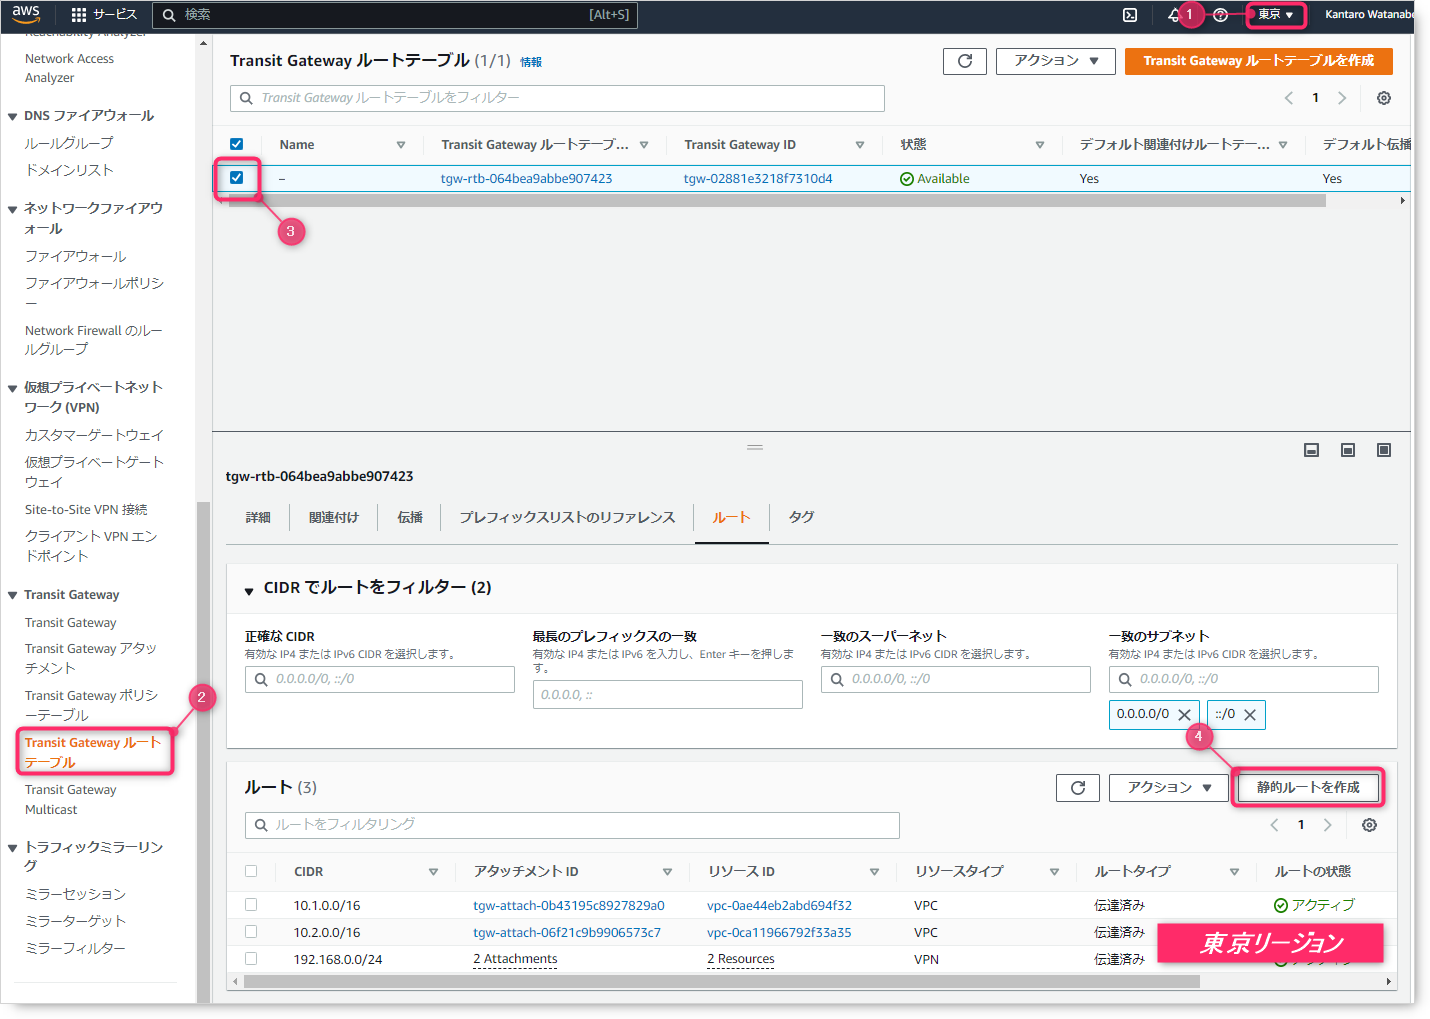Sort routes by CIDR column arrow

(433, 872)
